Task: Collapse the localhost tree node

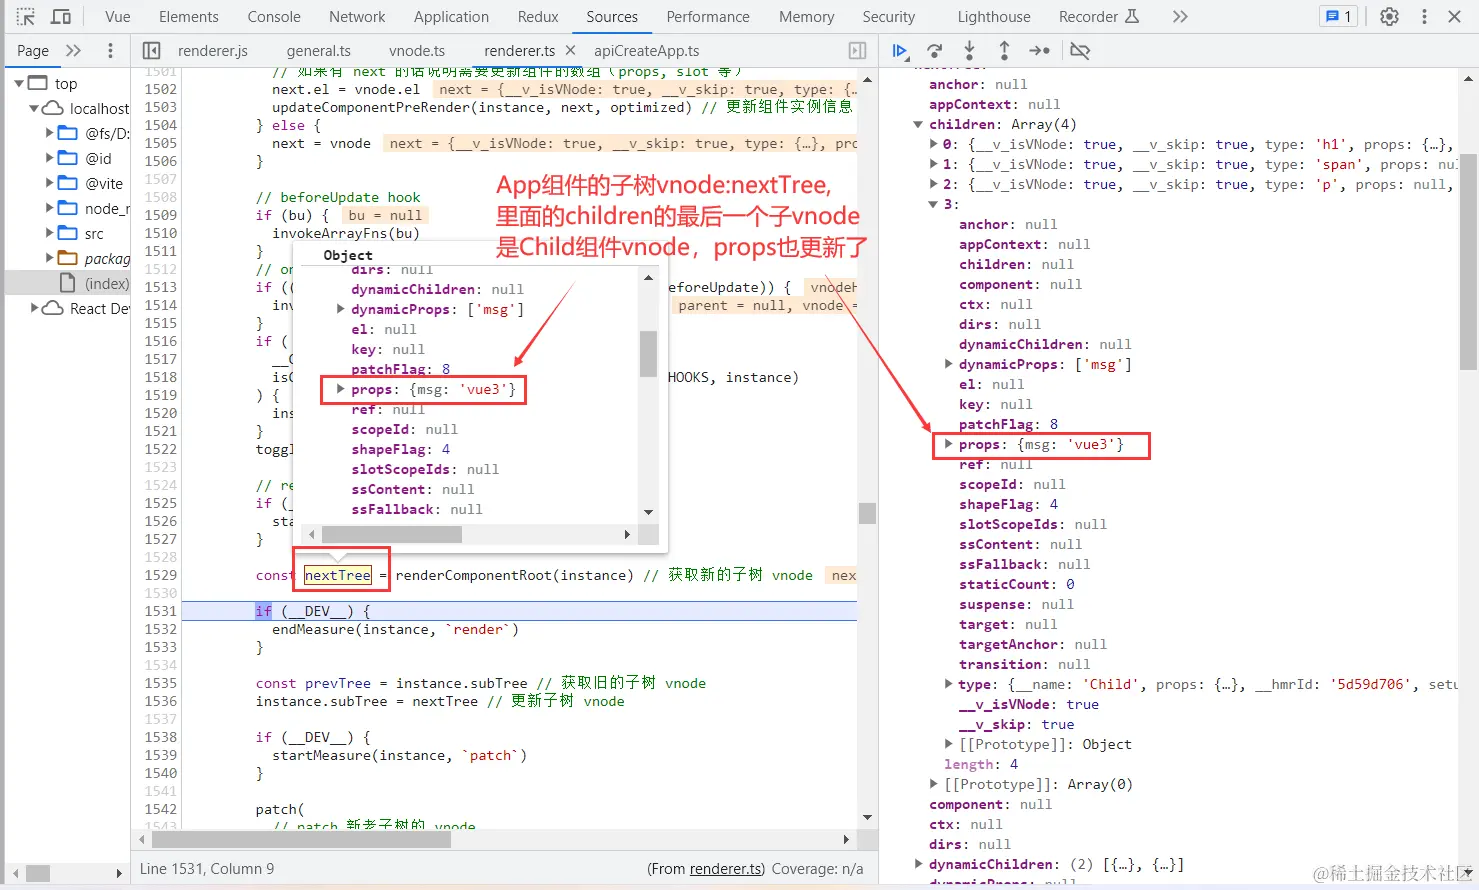Action: click(x=34, y=108)
